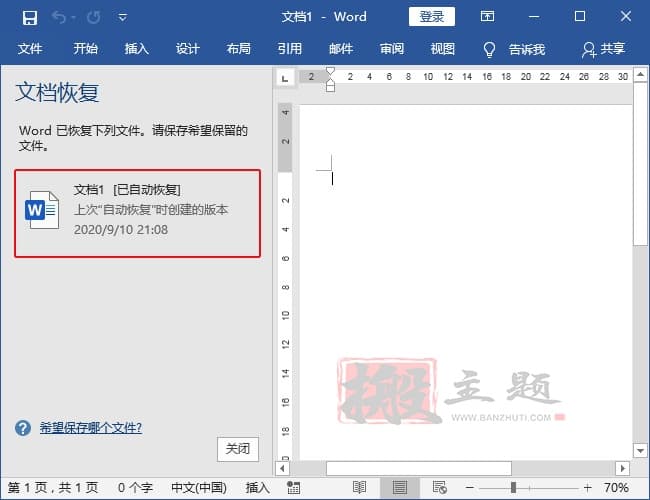Click the 登录 sign-in button
The height and width of the screenshot is (500, 650).
pyautogui.click(x=432, y=17)
